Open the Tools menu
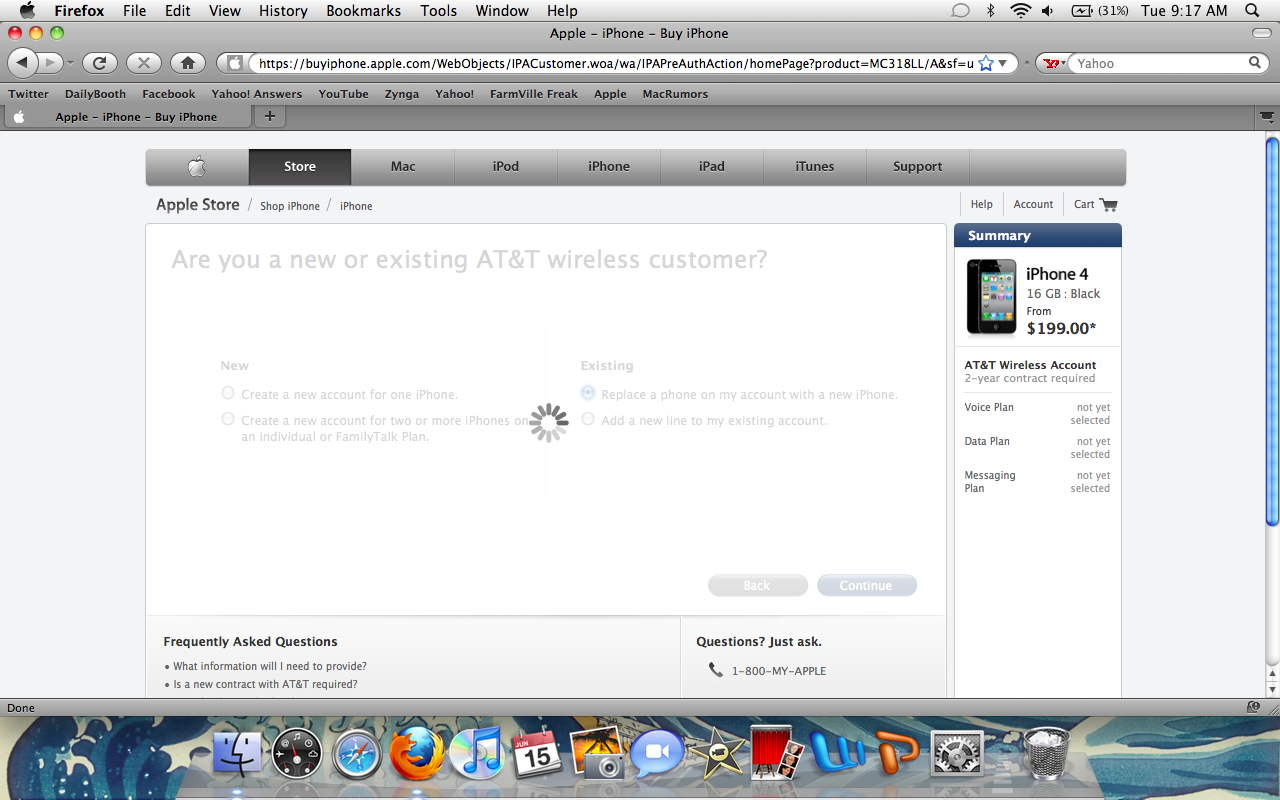This screenshot has width=1280, height=800. tap(438, 11)
